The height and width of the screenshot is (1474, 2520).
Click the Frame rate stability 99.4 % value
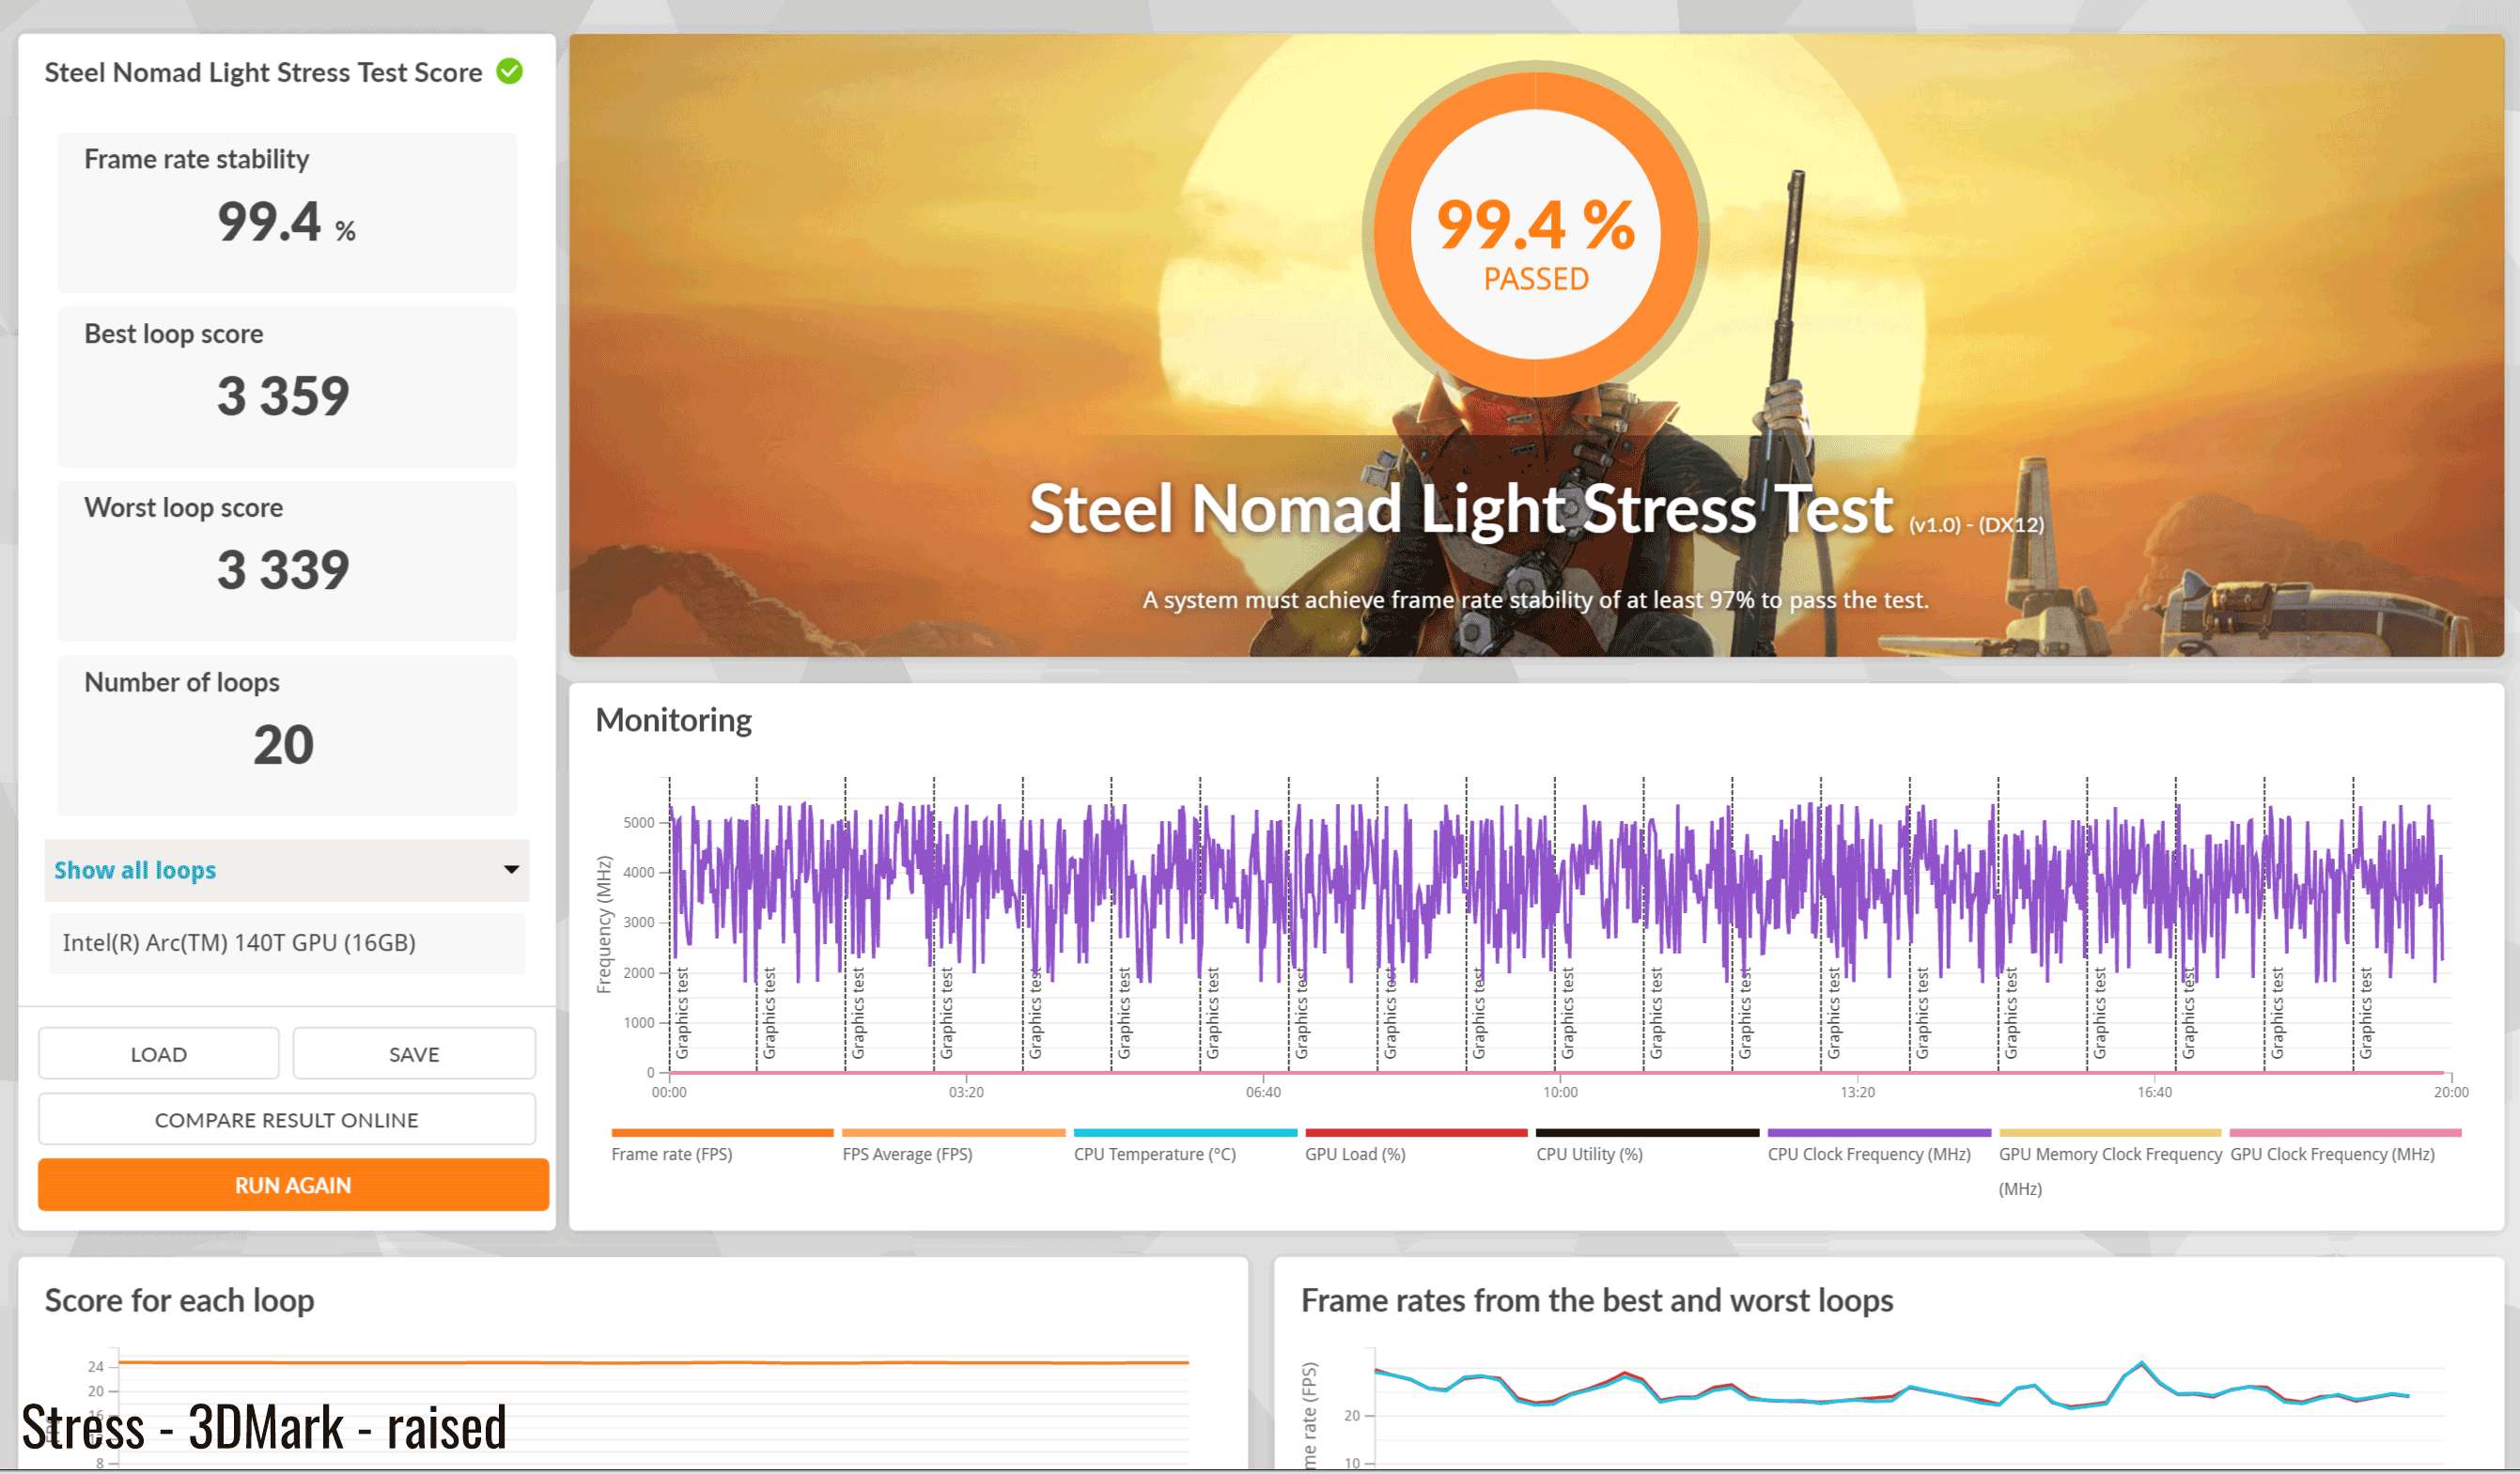(286, 221)
